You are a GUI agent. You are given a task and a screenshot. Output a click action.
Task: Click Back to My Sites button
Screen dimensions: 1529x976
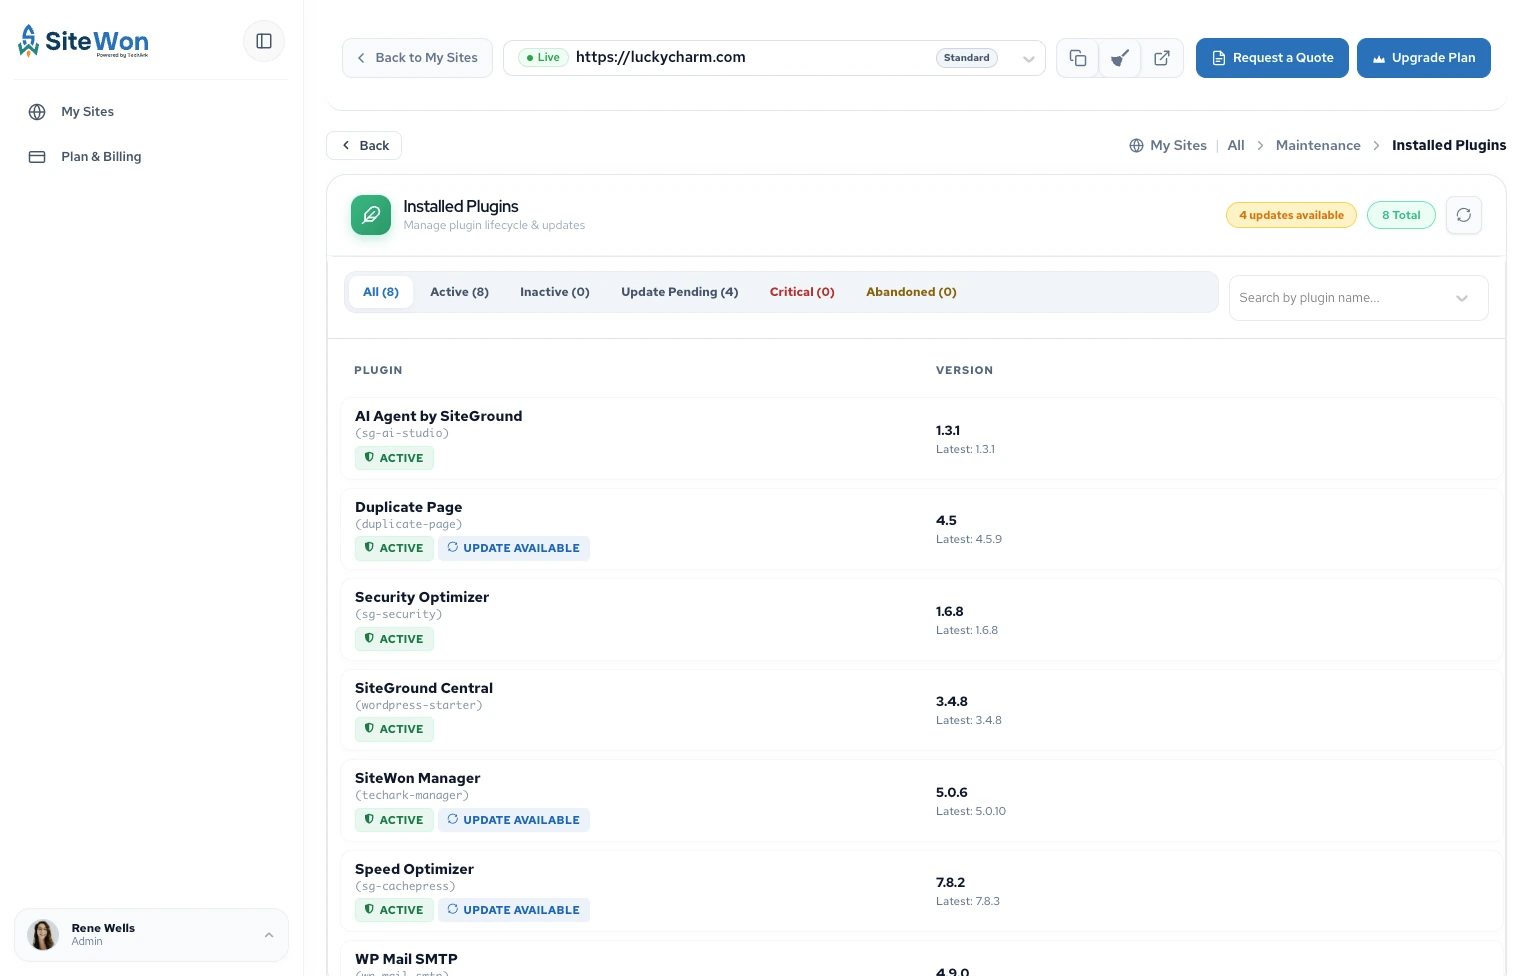click(x=417, y=58)
